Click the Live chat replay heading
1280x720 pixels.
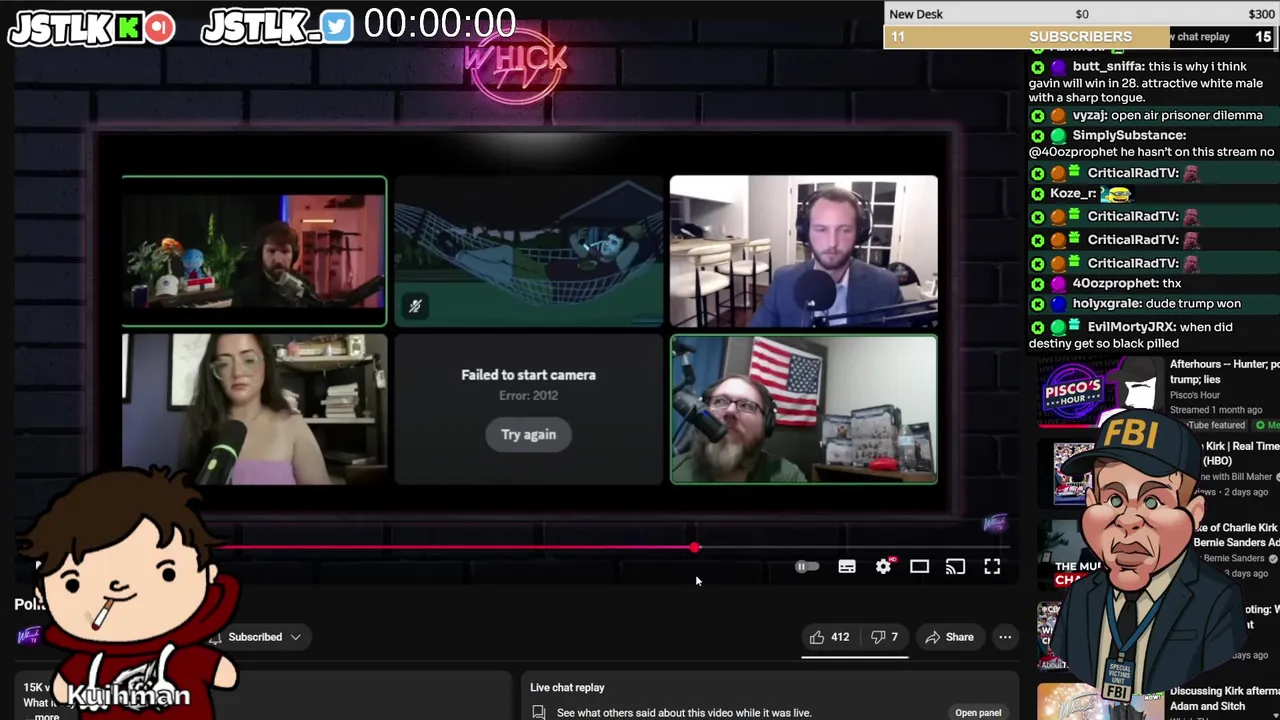point(567,688)
